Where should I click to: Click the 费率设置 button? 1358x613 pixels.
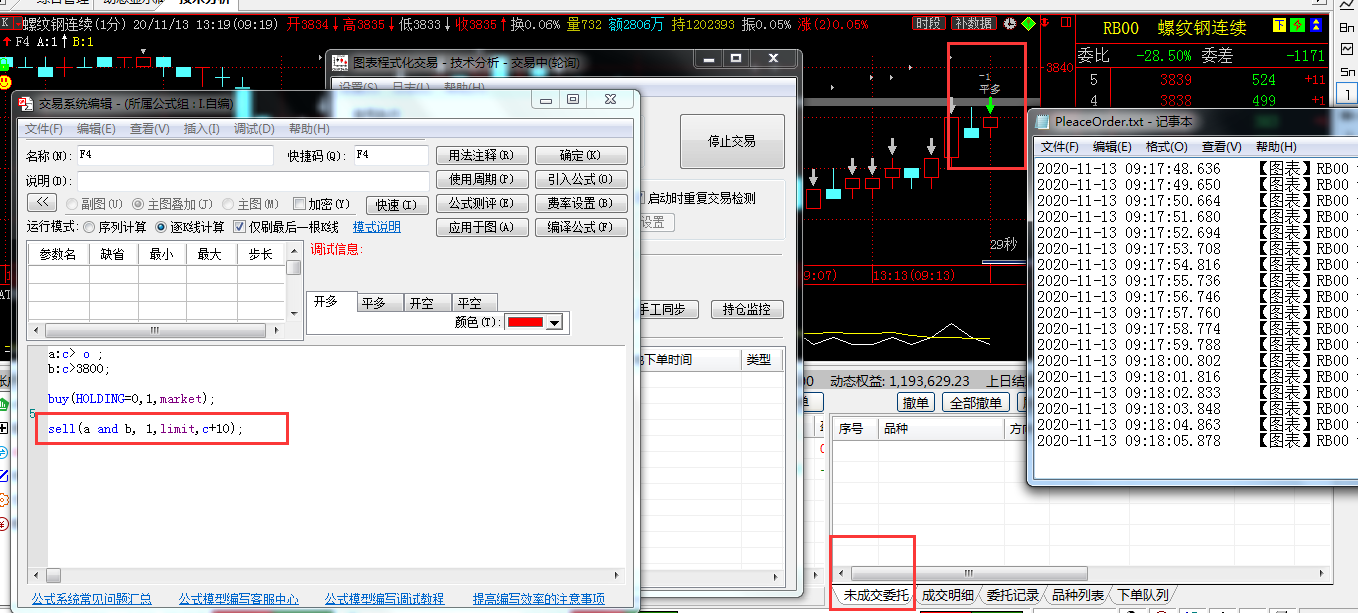click(581, 204)
